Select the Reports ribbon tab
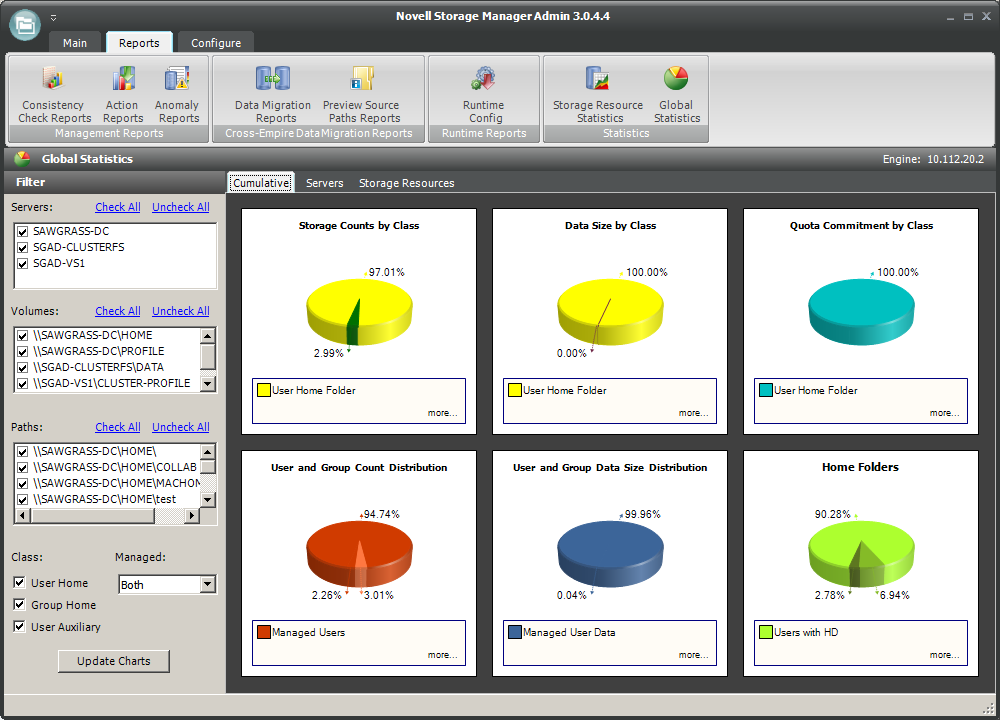The image size is (1000, 720). pos(139,43)
